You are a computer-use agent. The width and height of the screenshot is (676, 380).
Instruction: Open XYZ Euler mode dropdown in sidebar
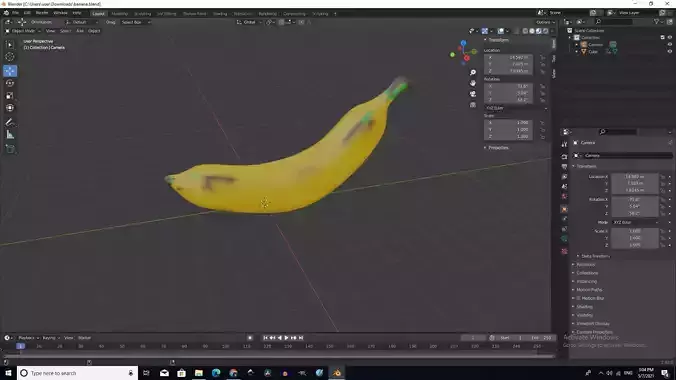tap(516, 108)
